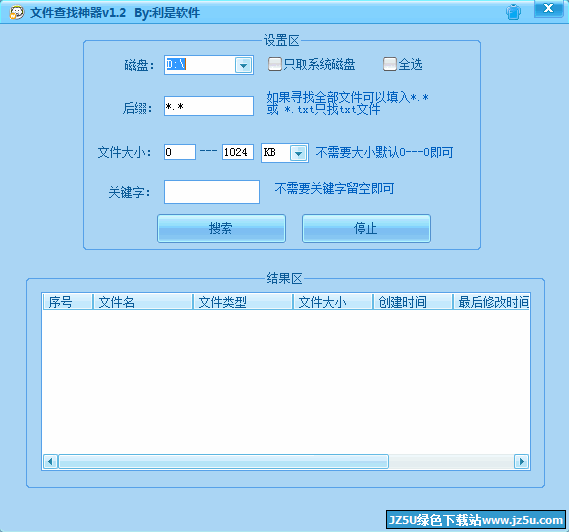Close the 文件查找神器 window
This screenshot has height=532, width=569.
(x=549, y=9)
